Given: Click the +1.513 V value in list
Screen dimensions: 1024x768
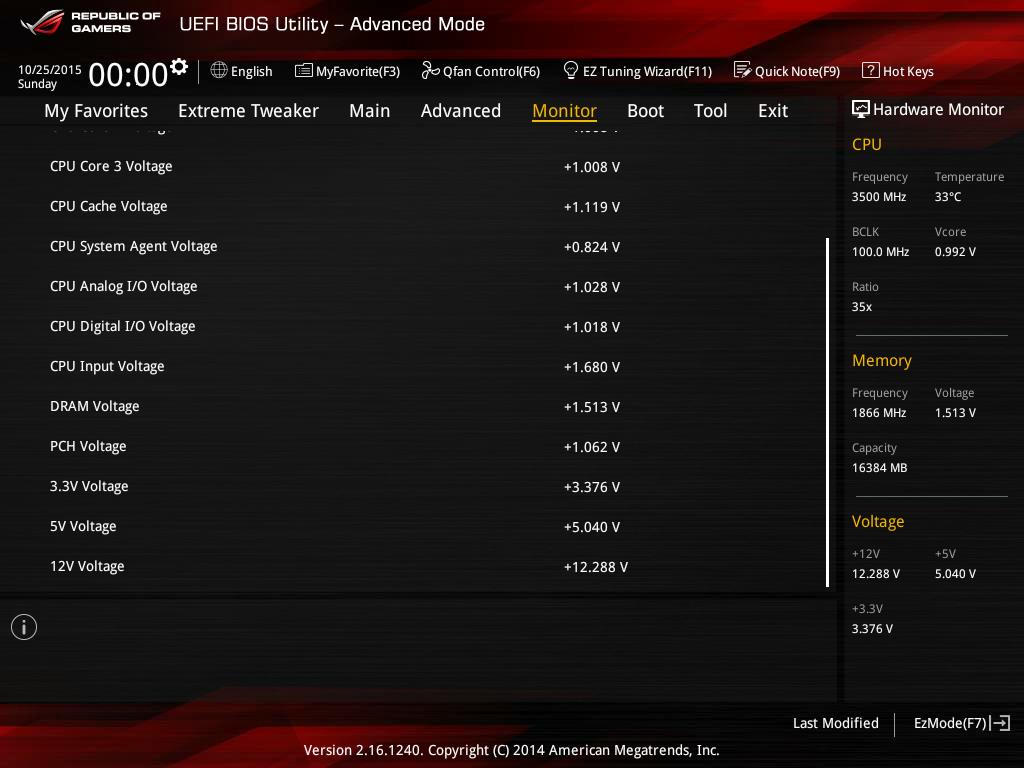Looking at the screenshot, I should (592, 407).
